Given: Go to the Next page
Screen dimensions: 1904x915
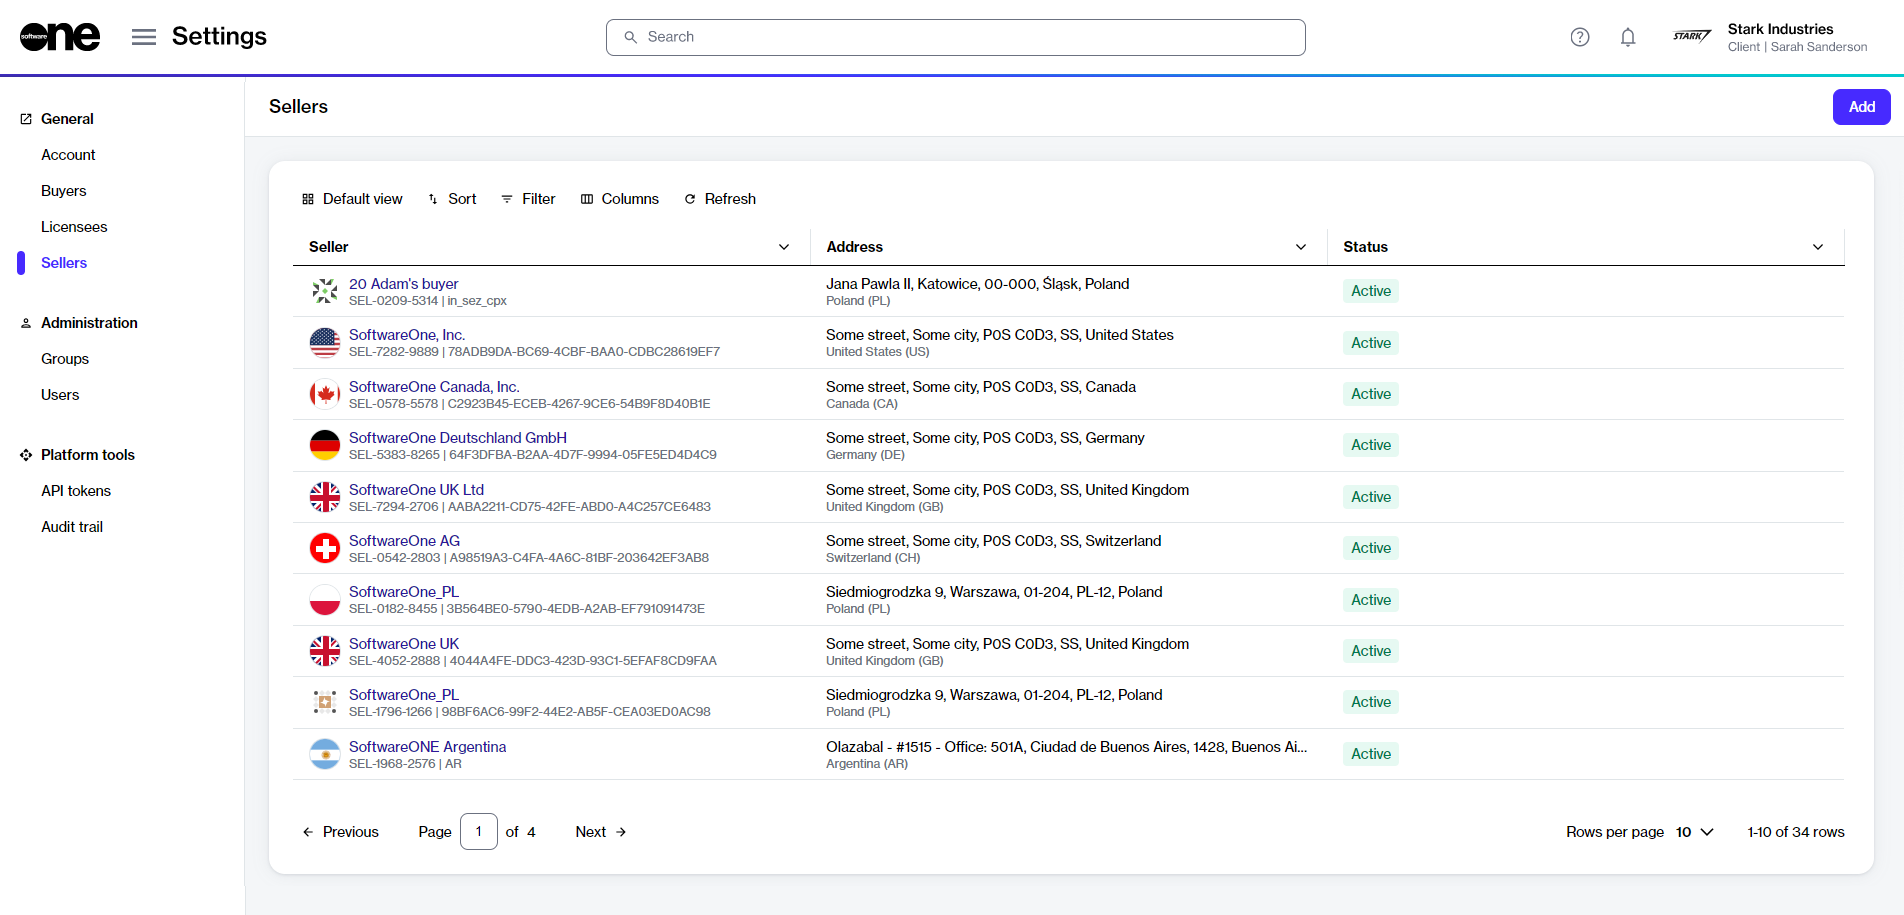Looking at the screenshot, I should 601,832.
